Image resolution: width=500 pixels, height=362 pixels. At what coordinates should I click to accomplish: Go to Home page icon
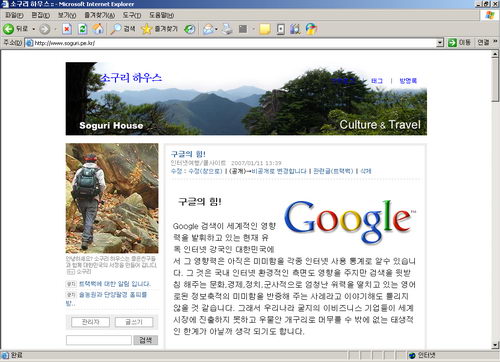point(98,29)
